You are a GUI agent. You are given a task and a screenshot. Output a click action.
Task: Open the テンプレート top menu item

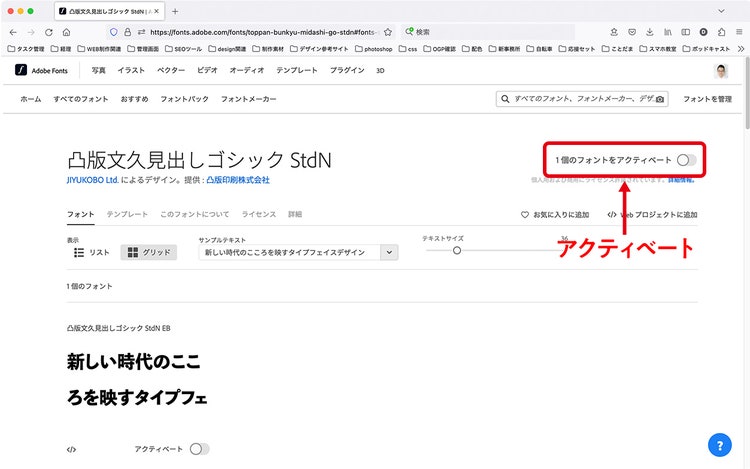(x=297, y=70)
